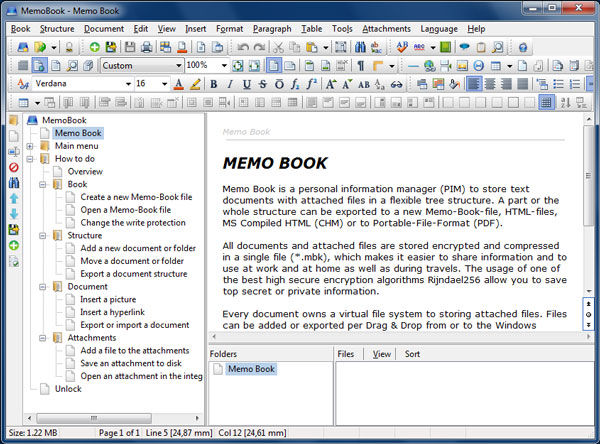Click the Sort button in attachments panel
The image size is (600, 444).
[412, 354]
